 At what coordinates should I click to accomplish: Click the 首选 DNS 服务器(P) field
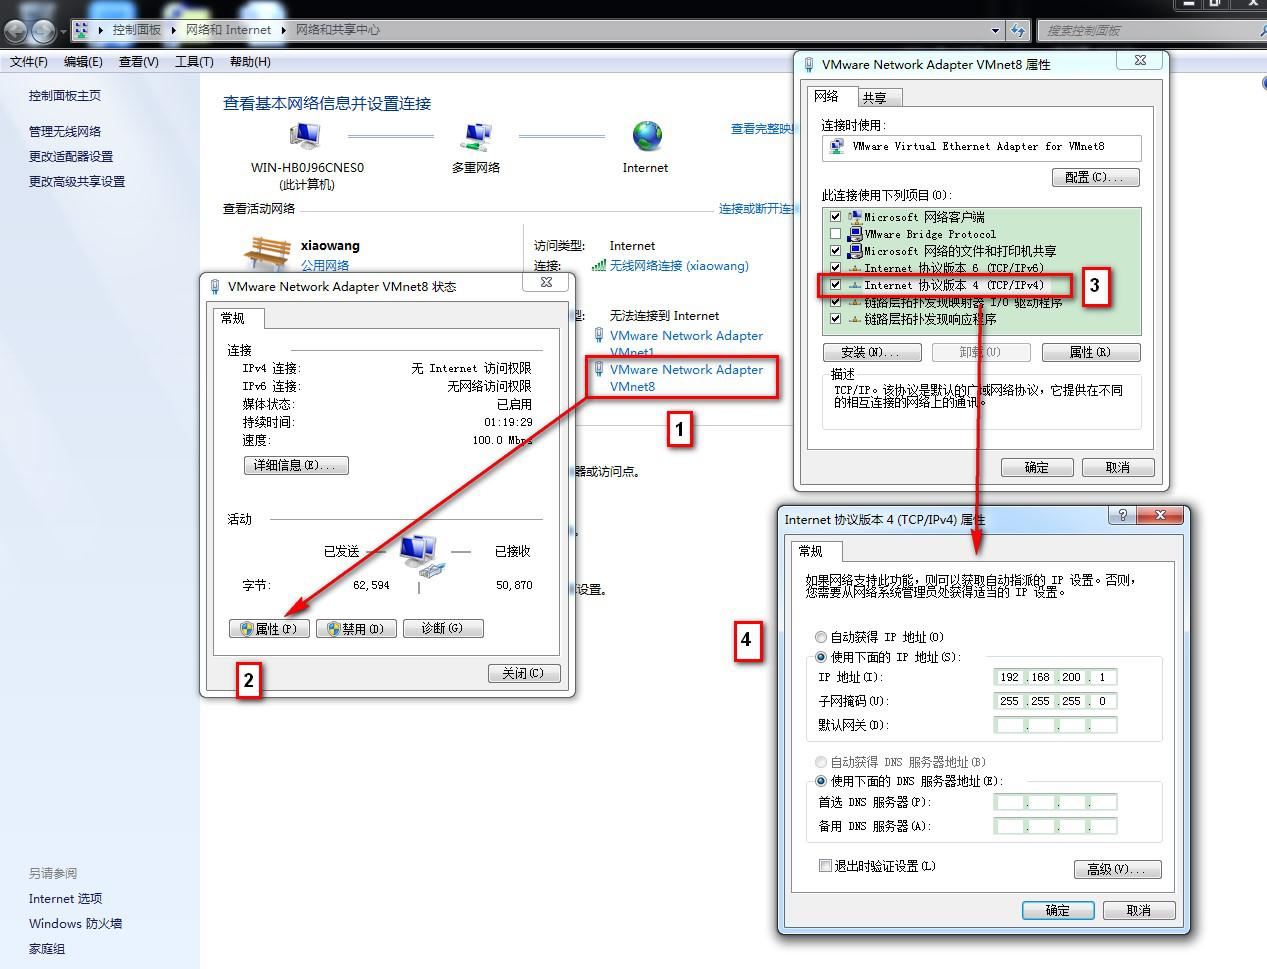click(x=1056, y=802)
